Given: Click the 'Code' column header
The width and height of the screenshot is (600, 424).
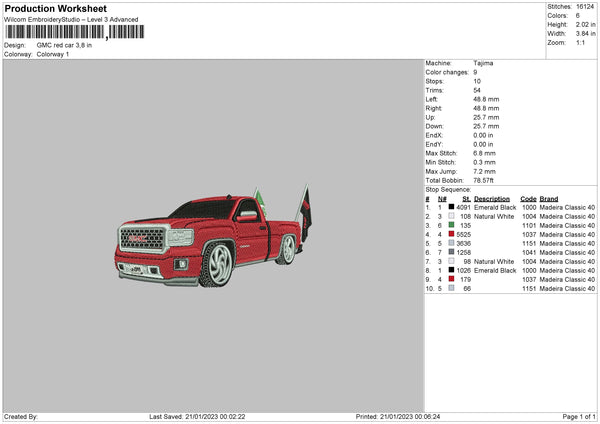Looking at the screenshot, I should [528, 199].
